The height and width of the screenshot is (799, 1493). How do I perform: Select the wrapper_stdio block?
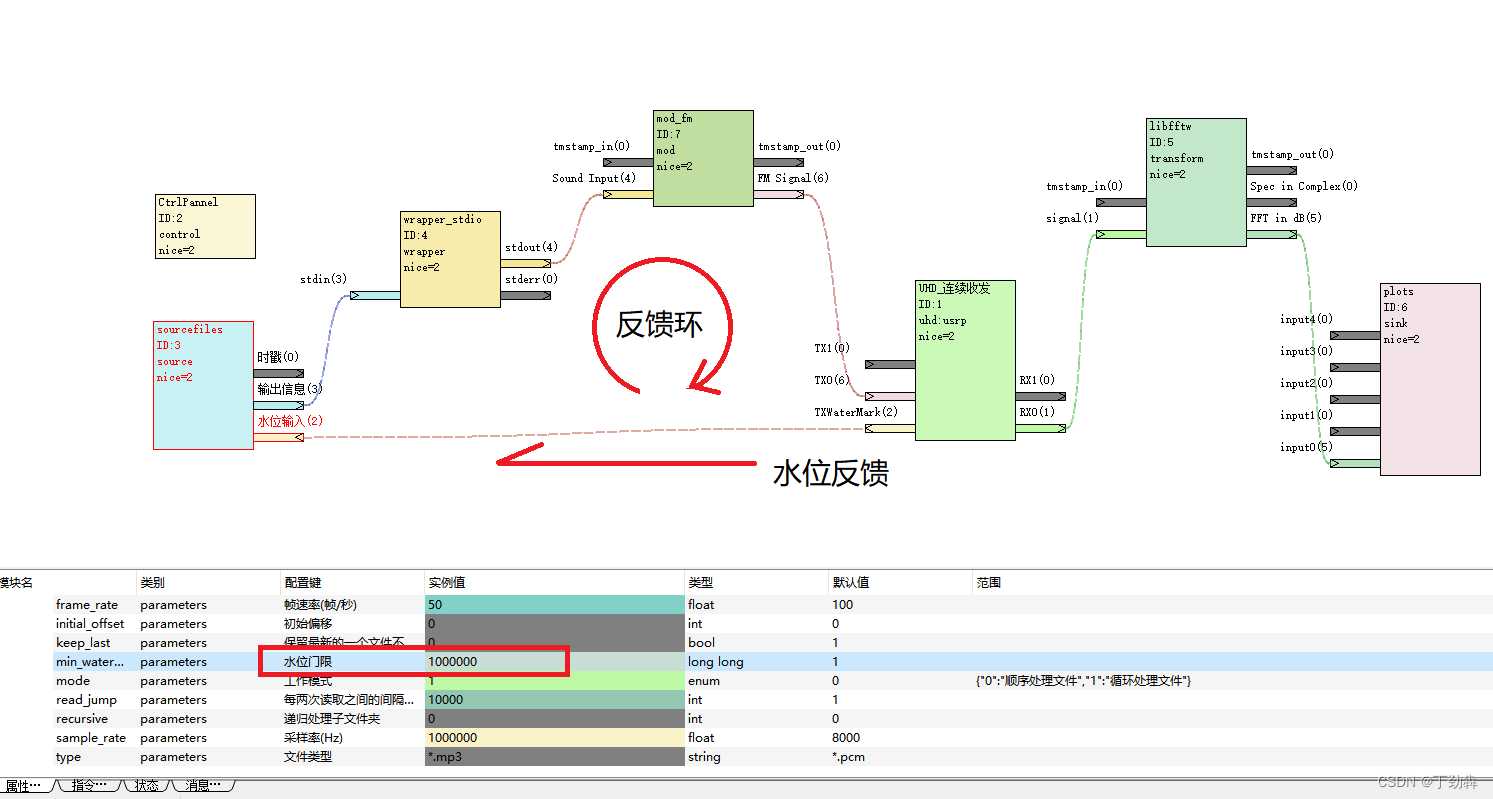450,259
